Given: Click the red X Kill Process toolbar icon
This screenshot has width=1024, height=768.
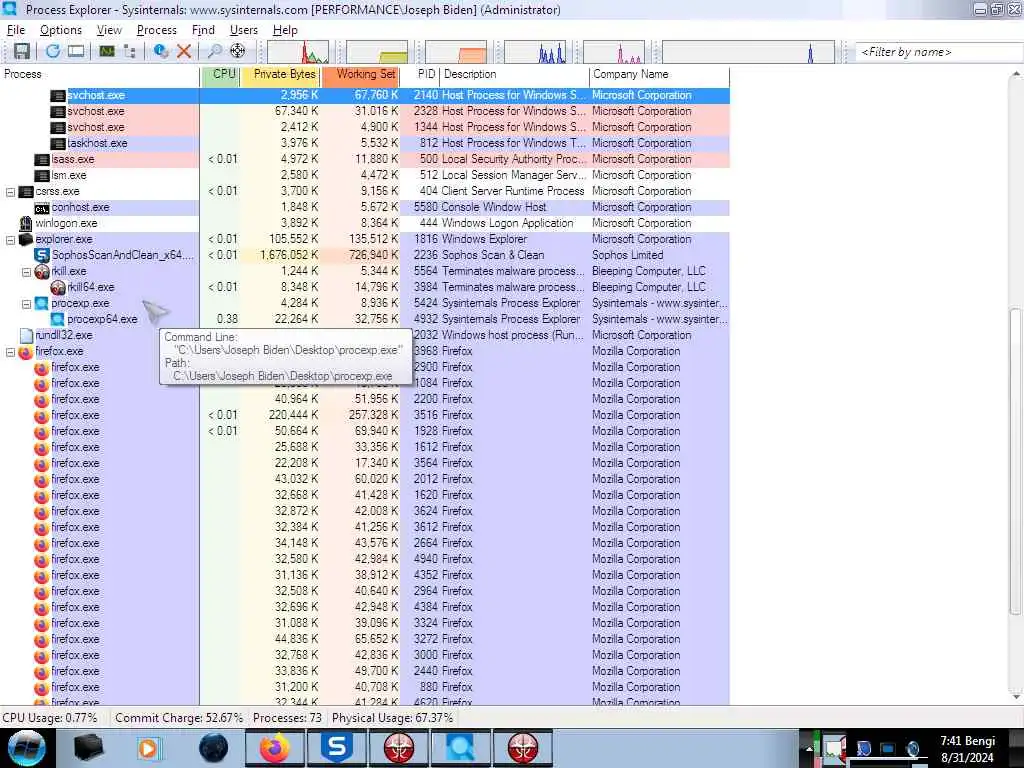Looking at the screenshot, I should (184, 51).
